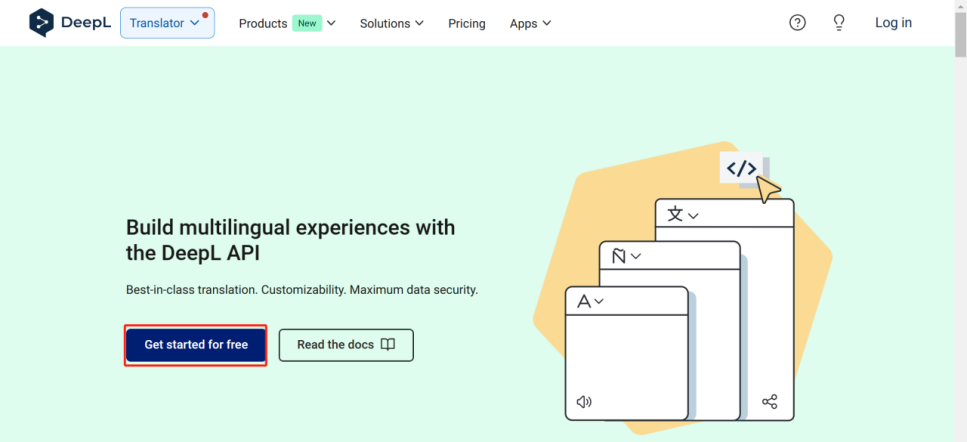Click Get started for free

[x=196, y=345]
